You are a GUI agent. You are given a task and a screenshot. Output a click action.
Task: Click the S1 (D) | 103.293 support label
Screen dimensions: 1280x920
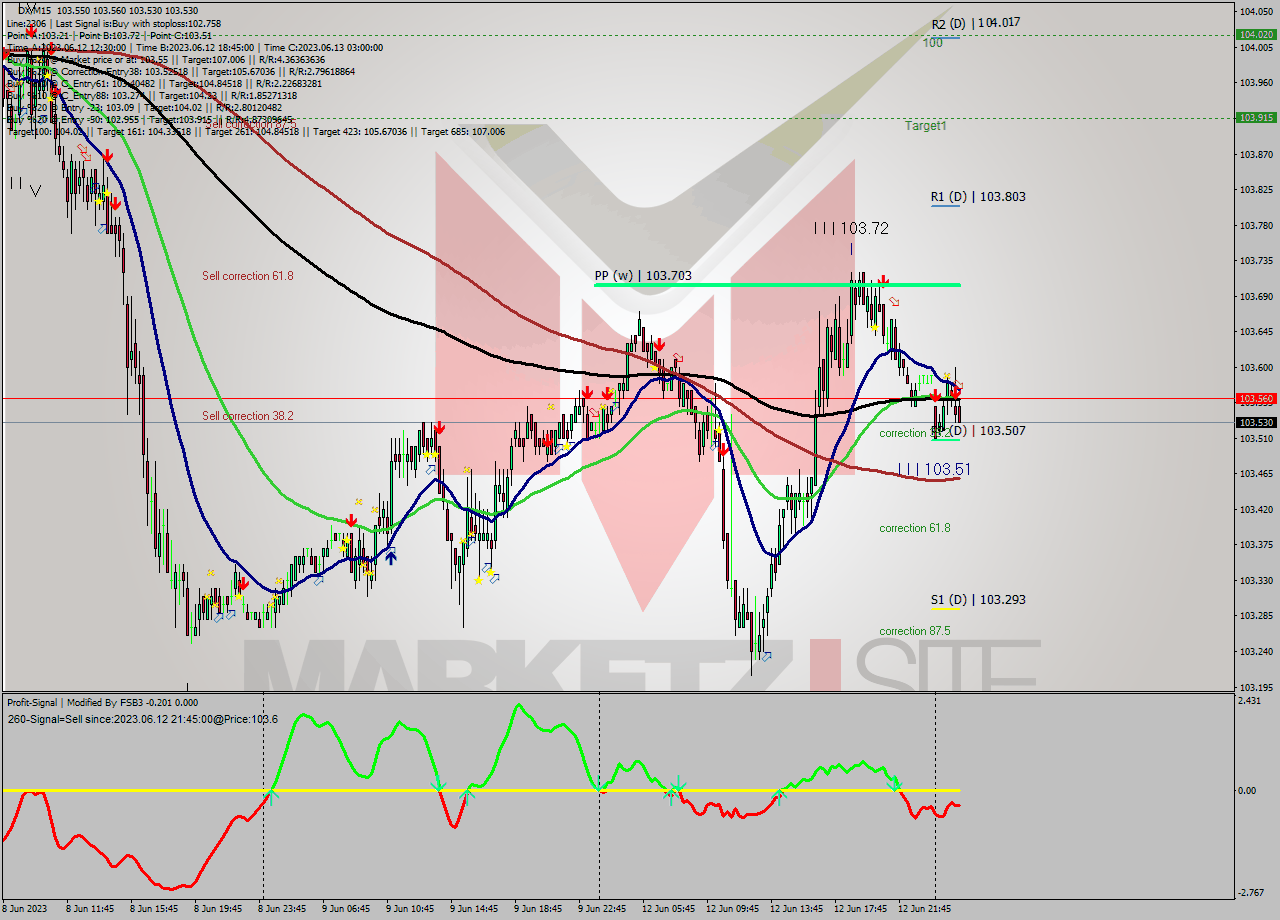pyautogui.click(x=978, y=600)
